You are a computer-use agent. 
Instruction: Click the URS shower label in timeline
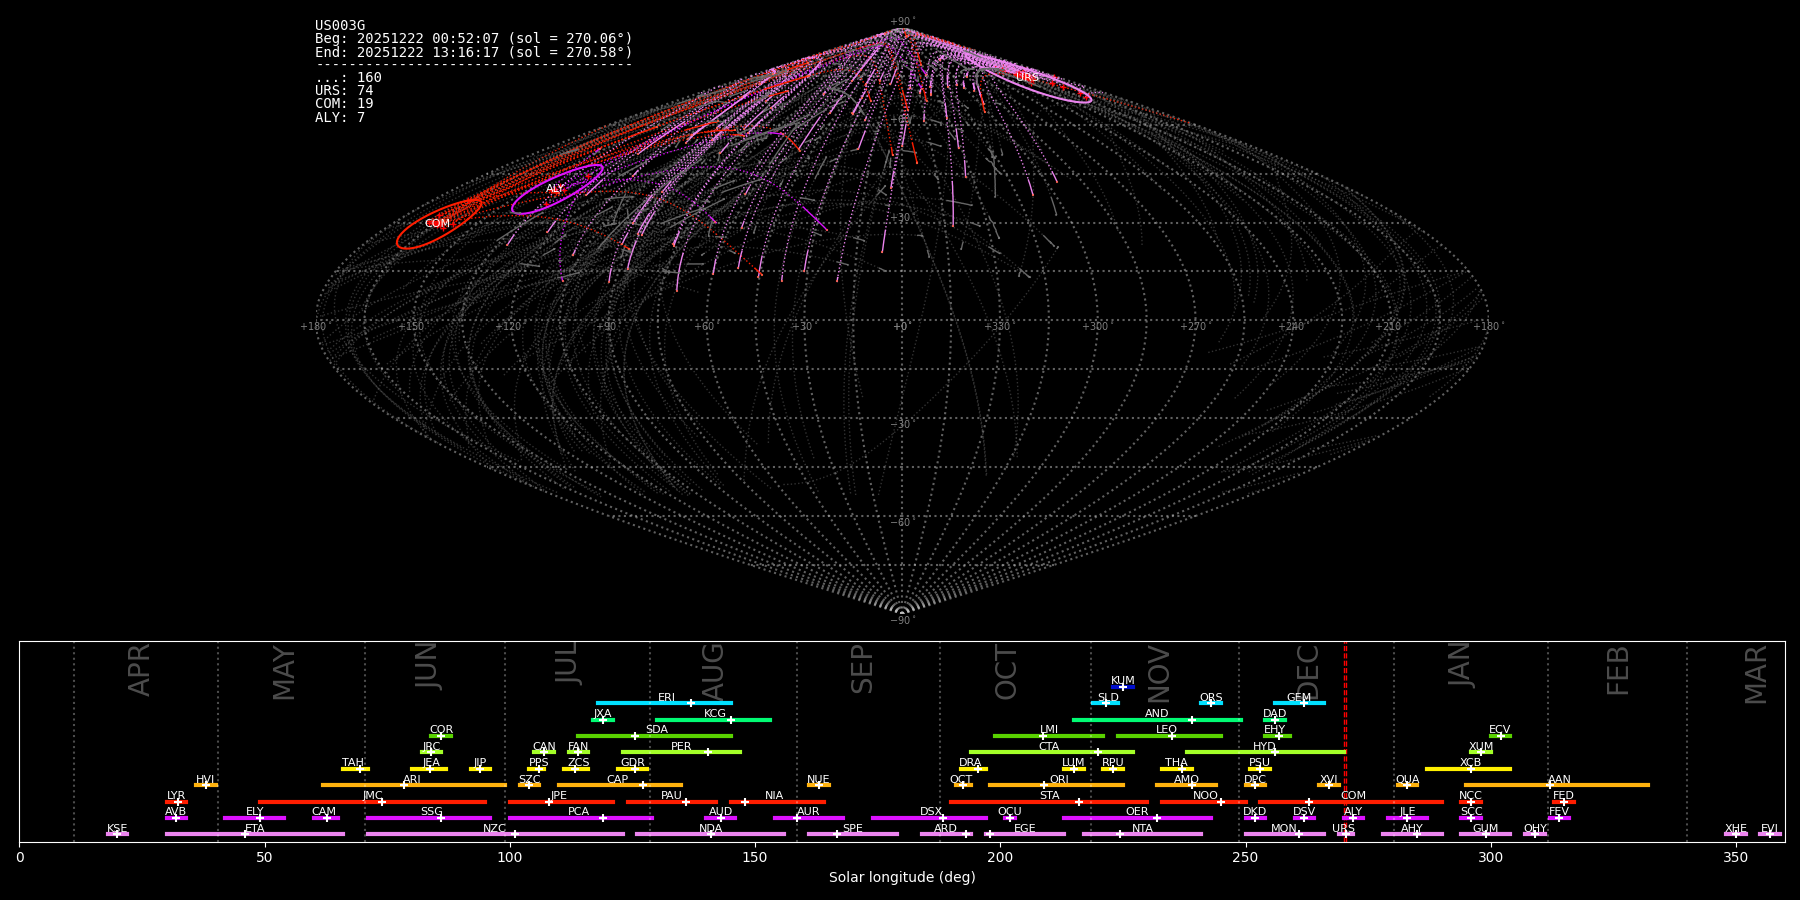[1343, 829]
